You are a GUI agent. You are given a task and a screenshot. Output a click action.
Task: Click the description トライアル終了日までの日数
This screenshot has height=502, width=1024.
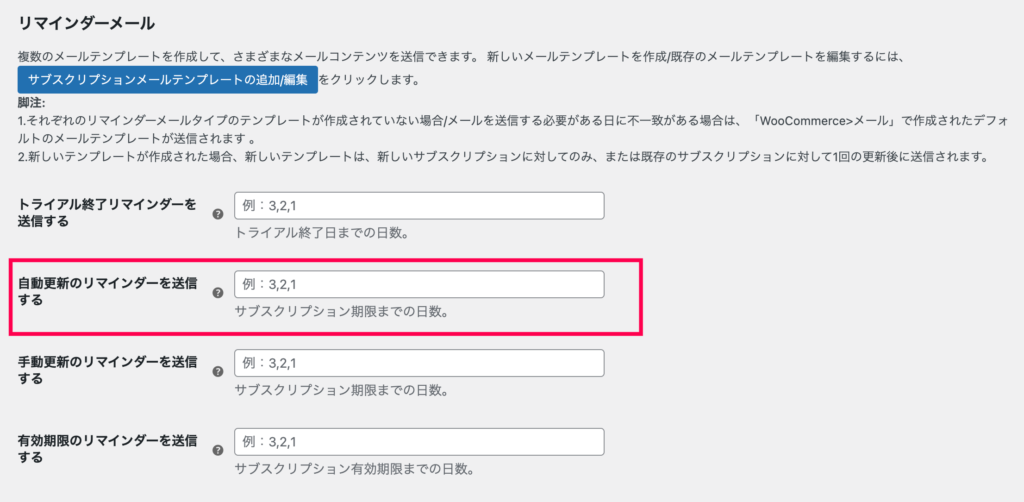322,233
